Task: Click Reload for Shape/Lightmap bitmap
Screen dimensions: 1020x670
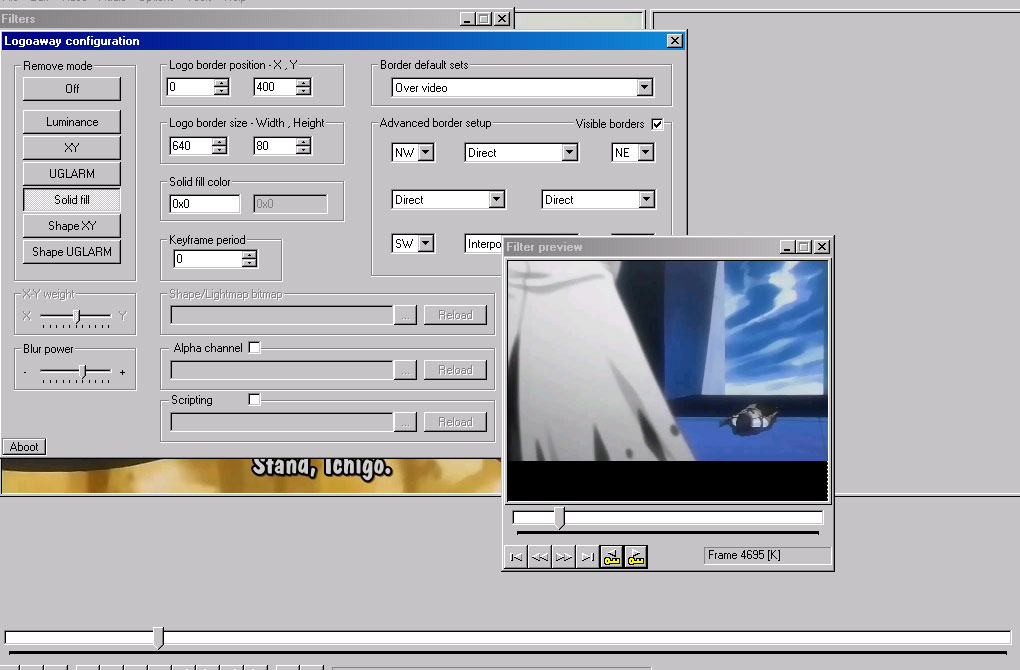Action: tap(455, 315)
